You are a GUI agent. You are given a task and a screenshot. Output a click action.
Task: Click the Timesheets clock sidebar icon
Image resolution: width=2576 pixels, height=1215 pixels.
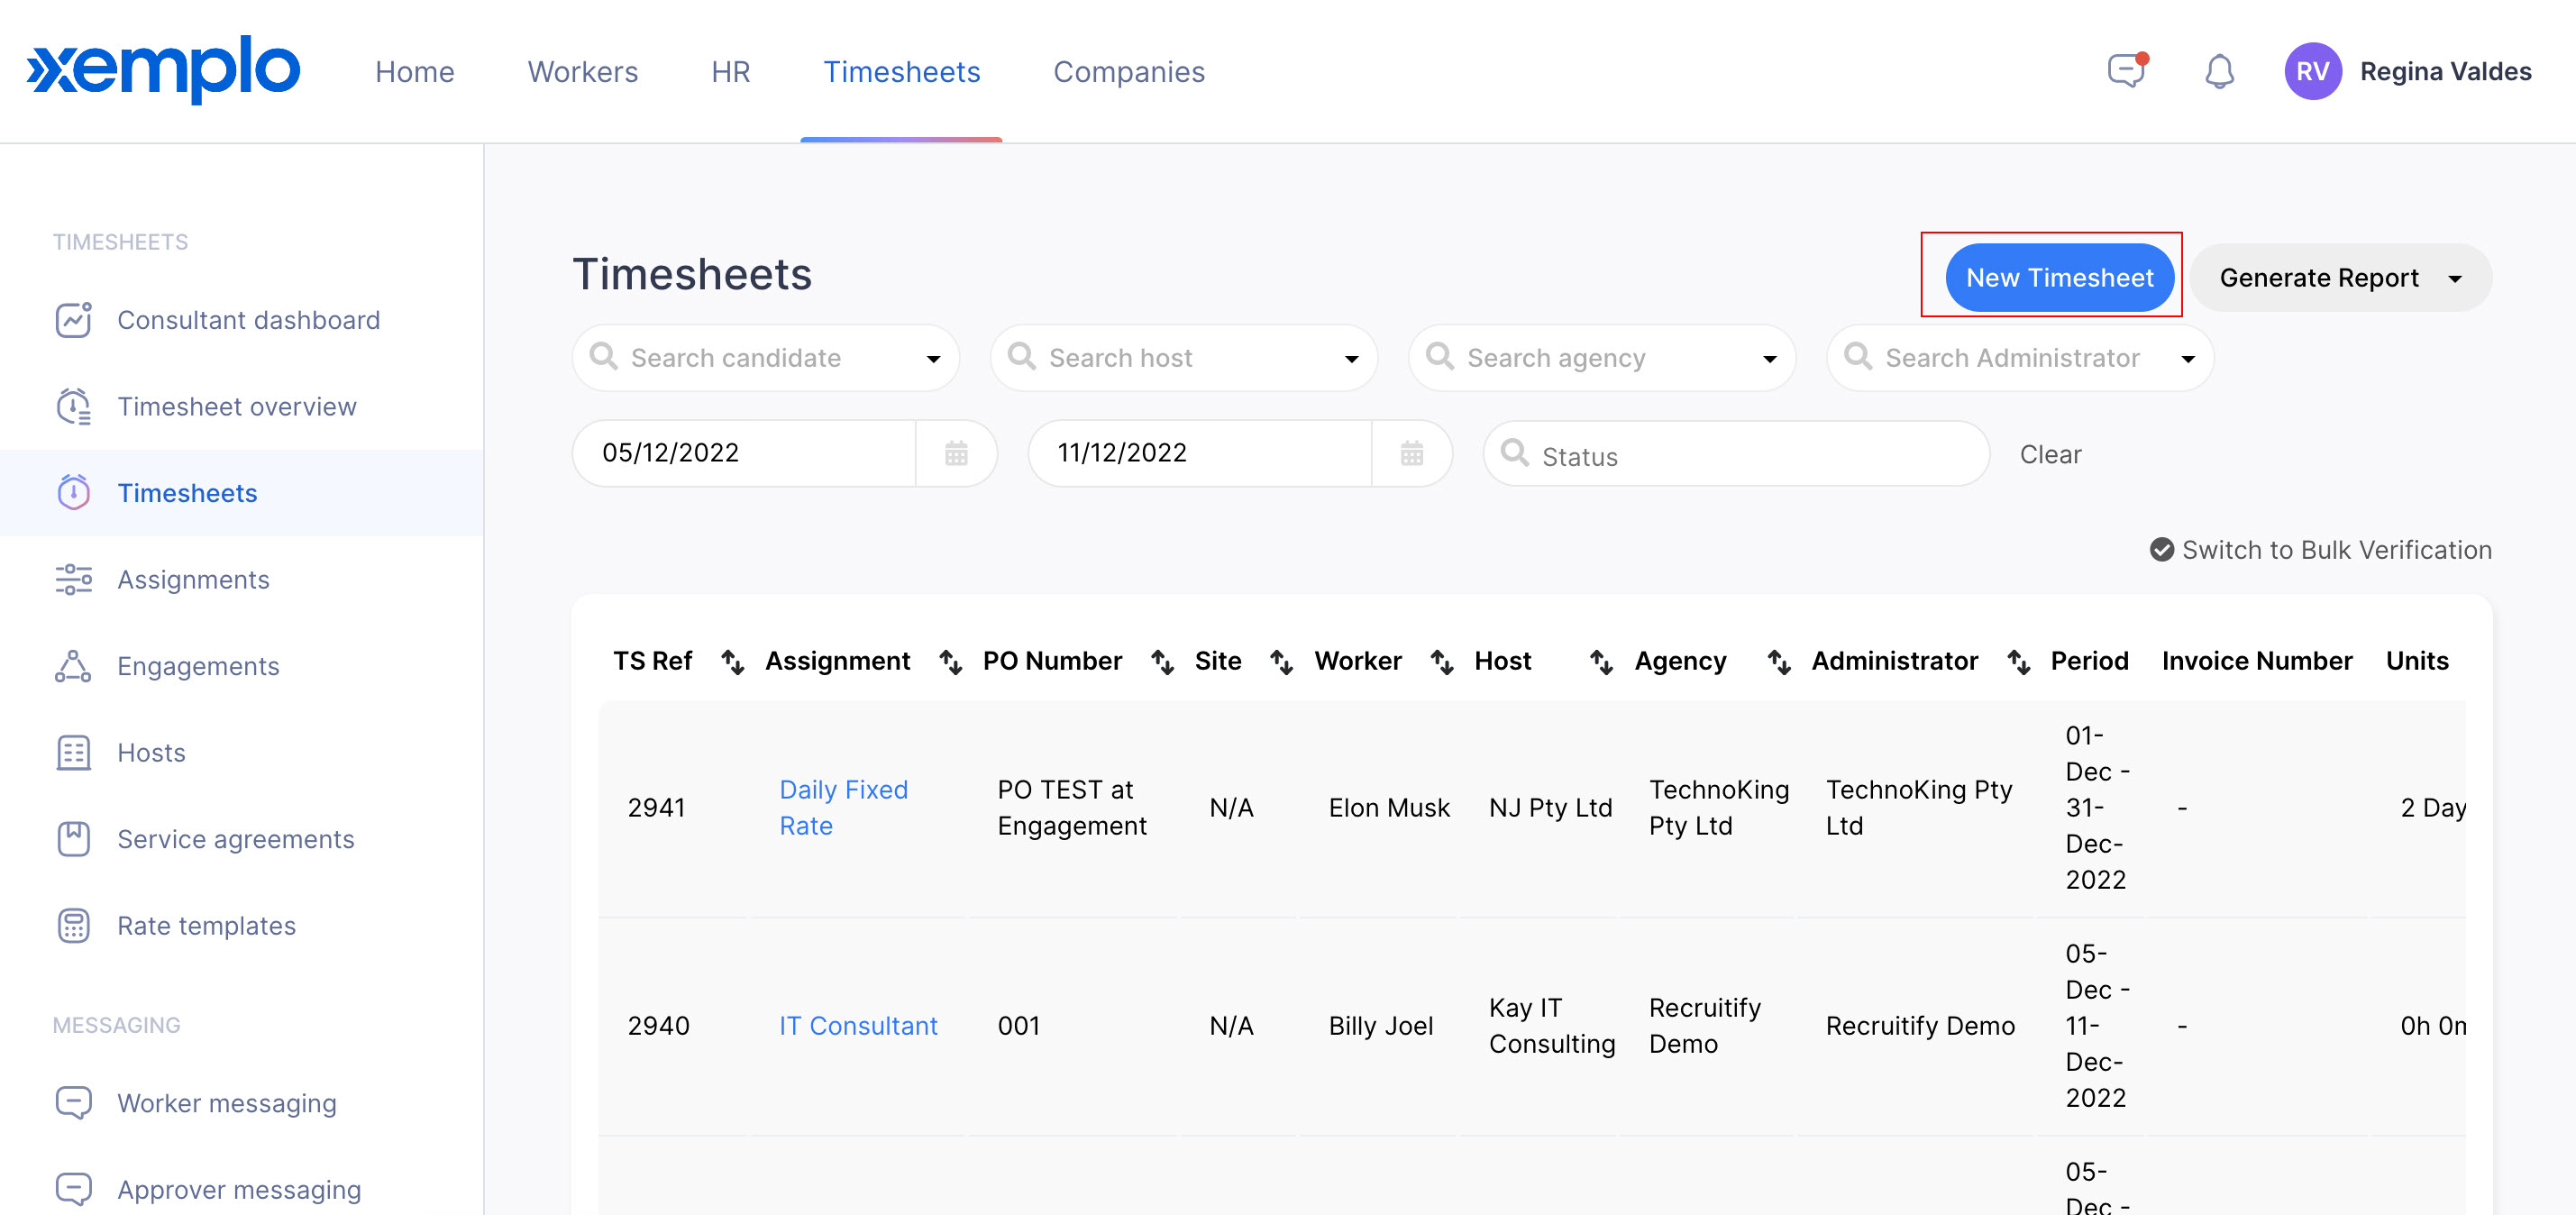click(x=74, y=493)
